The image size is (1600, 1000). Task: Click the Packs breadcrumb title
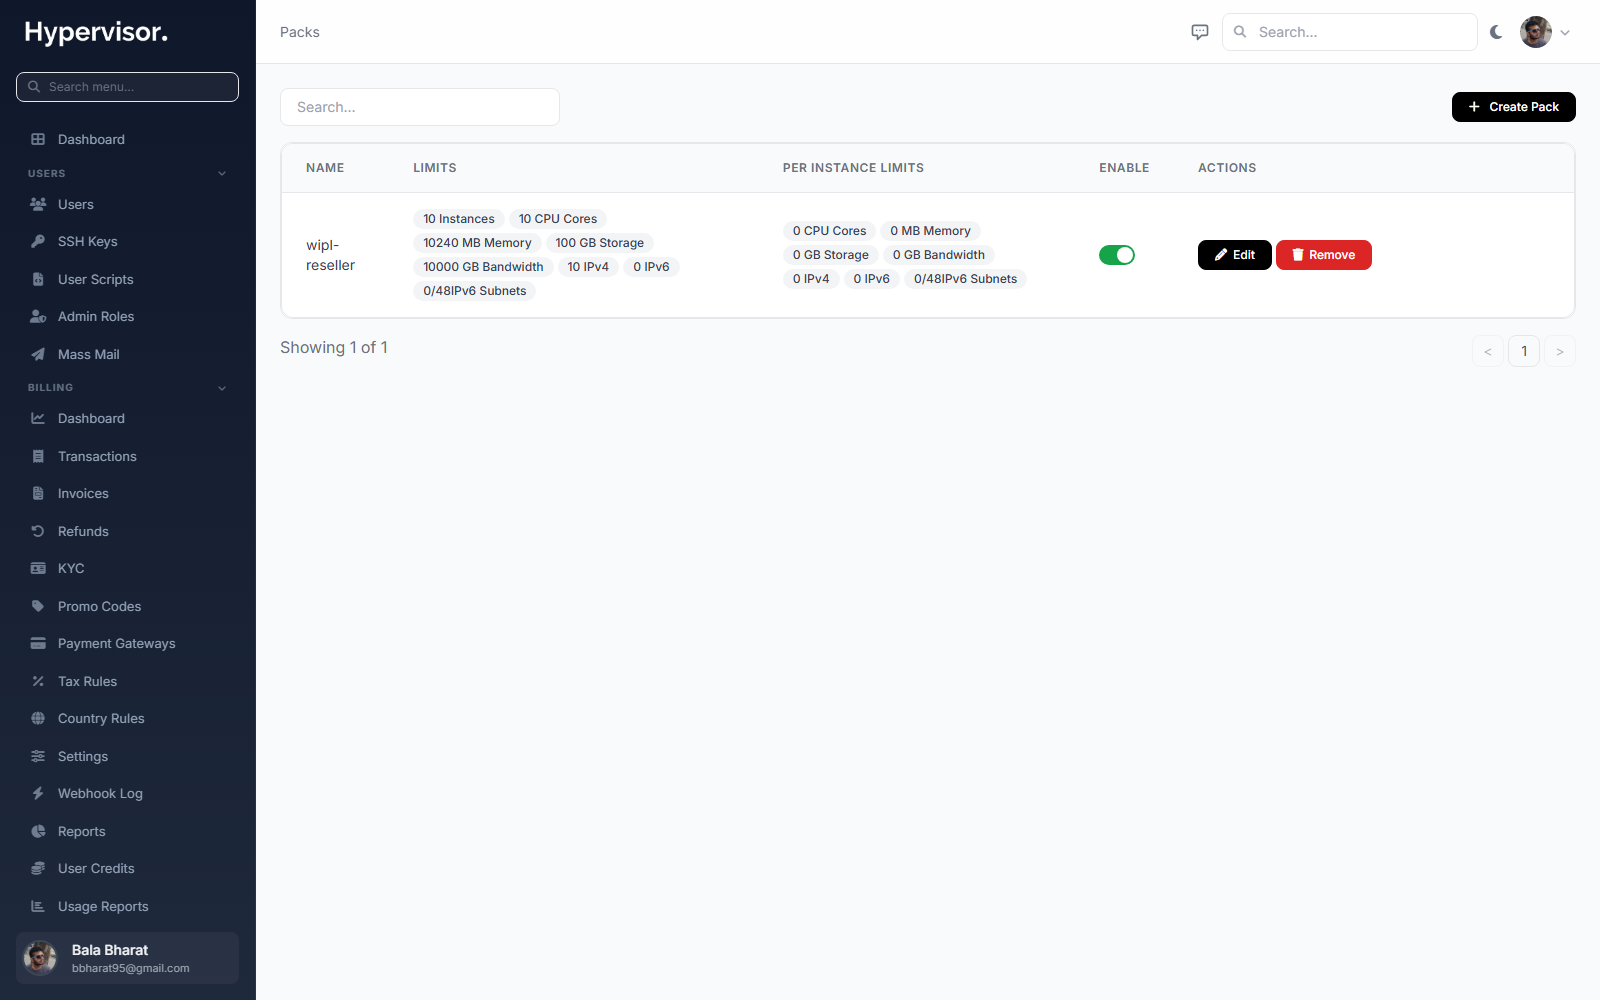(x=300, y=32)
